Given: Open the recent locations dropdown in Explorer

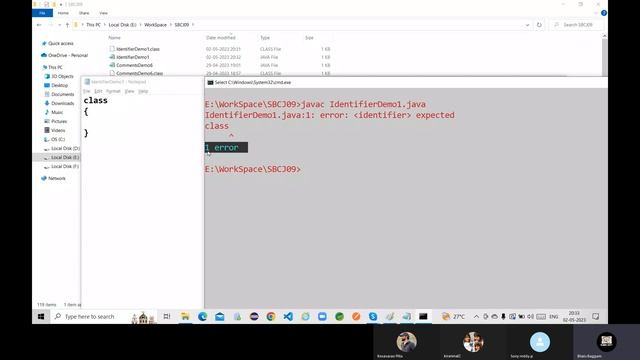Looking at the screenshot, I should 59,25.
